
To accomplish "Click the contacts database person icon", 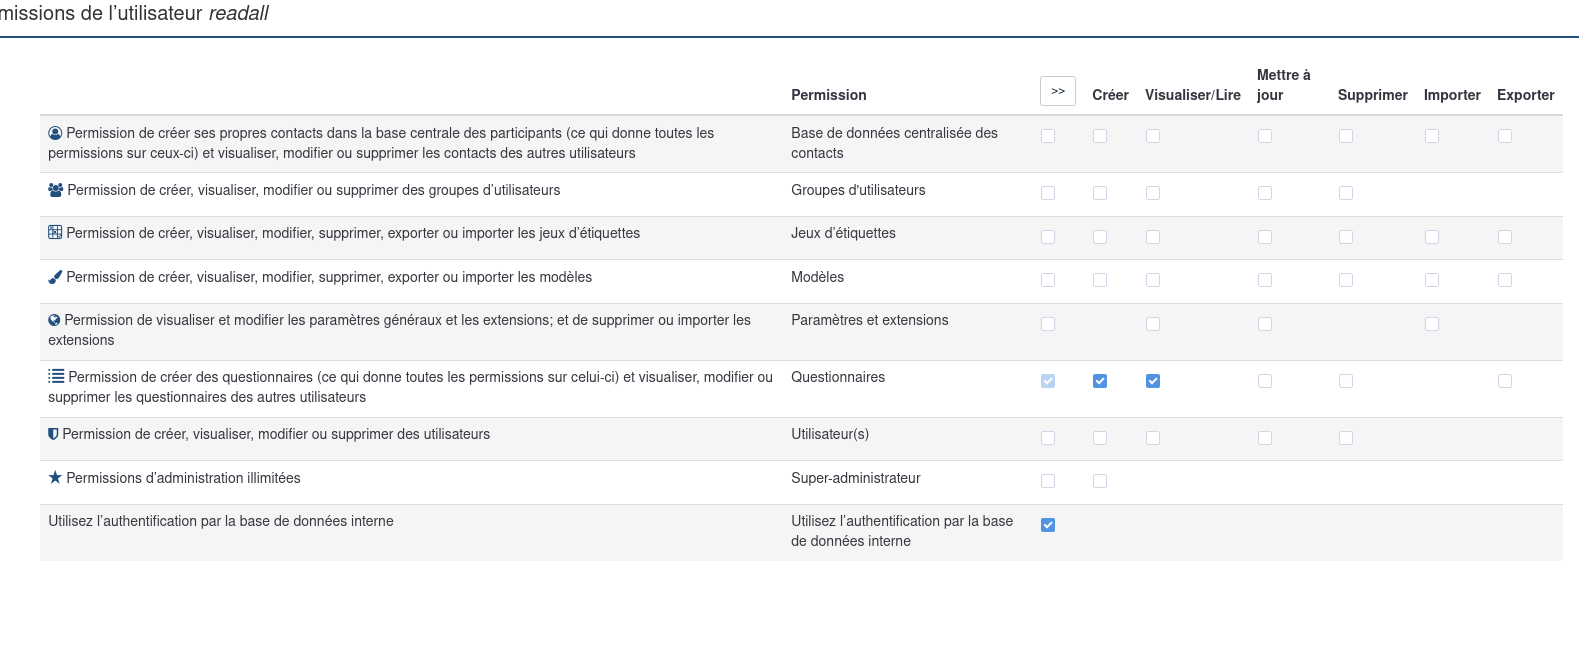I will coord(55,133).
